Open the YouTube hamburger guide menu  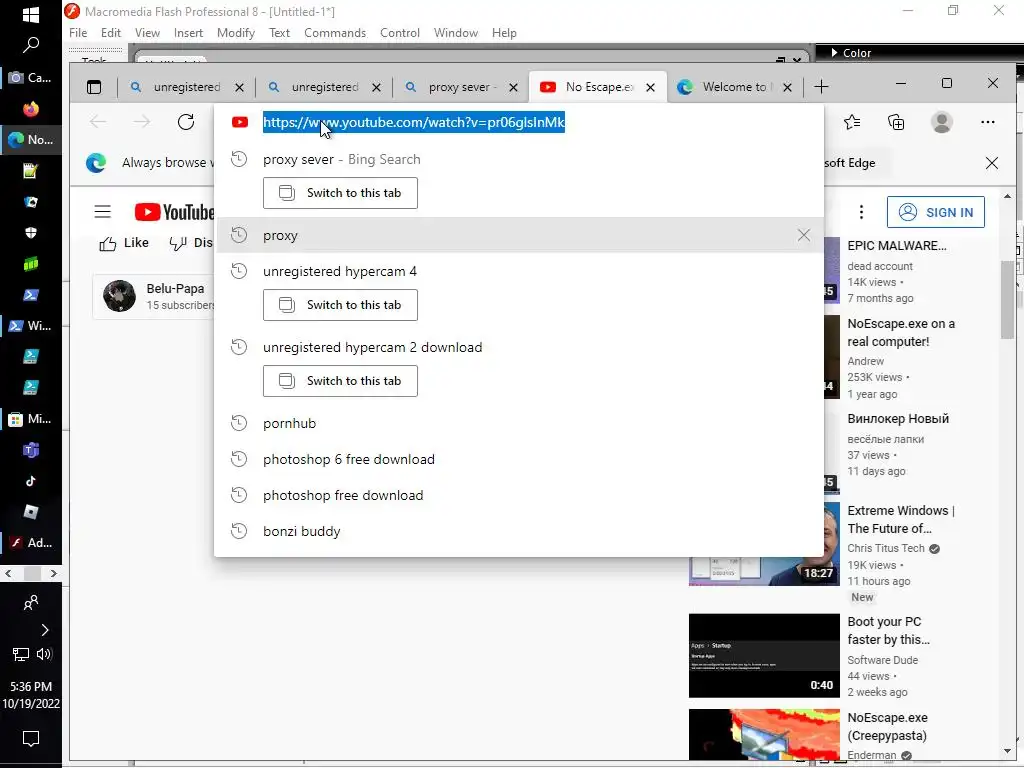pyautogui.click(x=103, y=212)
